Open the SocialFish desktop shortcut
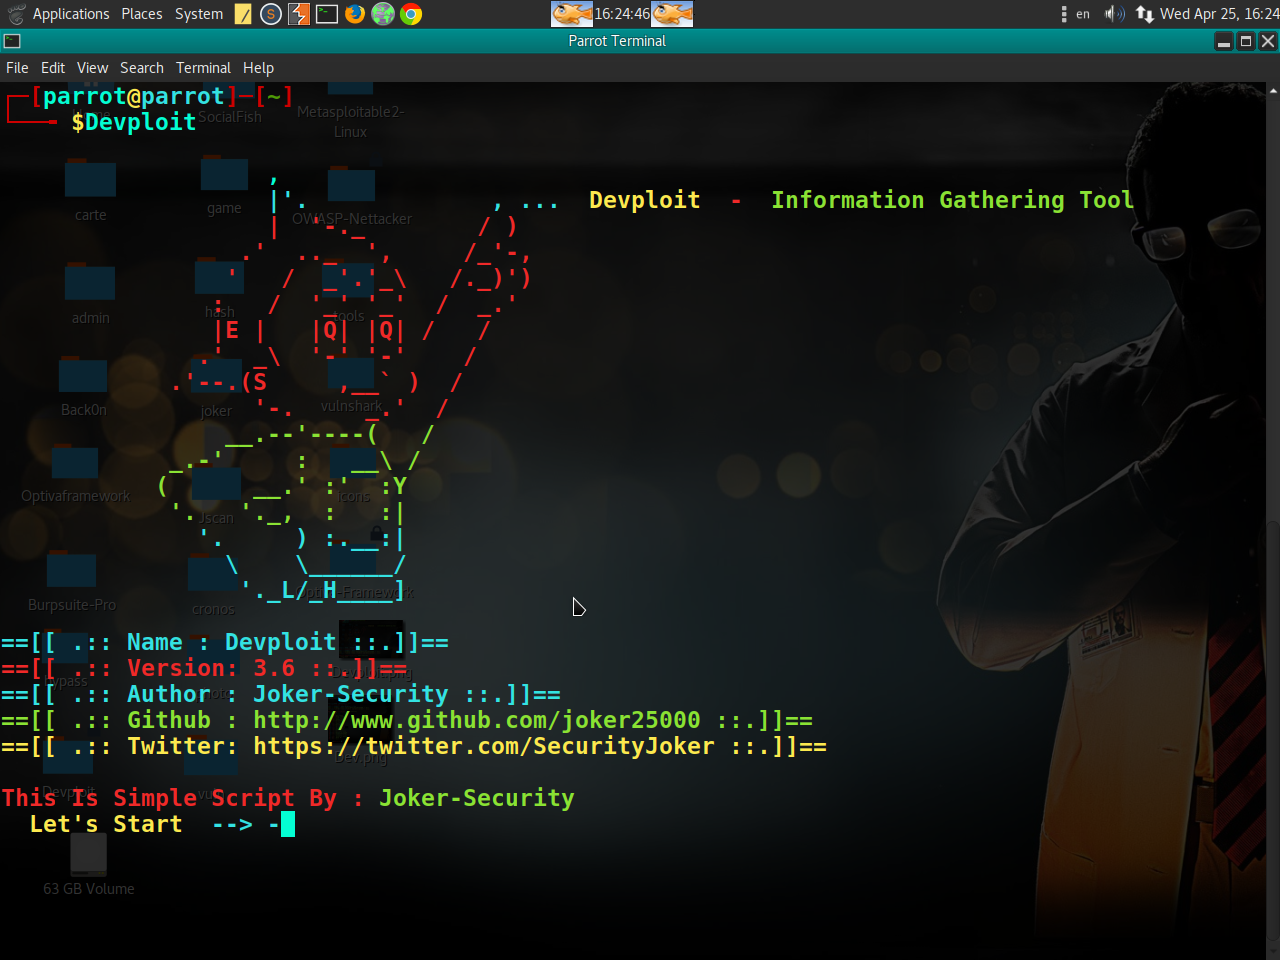 click(230, 90)
